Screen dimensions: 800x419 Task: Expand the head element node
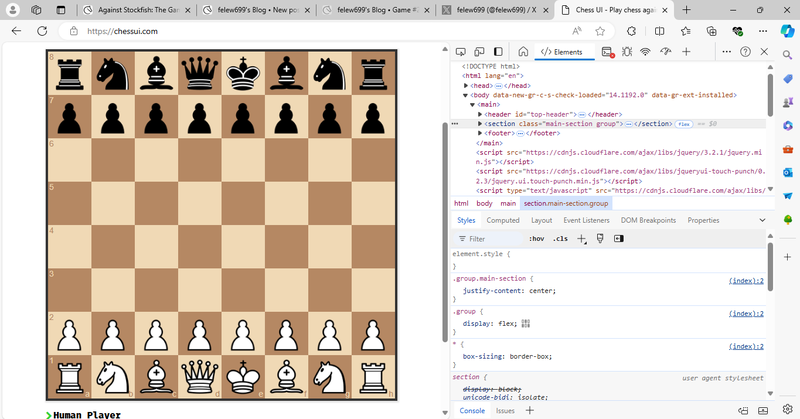coord(468,86)
